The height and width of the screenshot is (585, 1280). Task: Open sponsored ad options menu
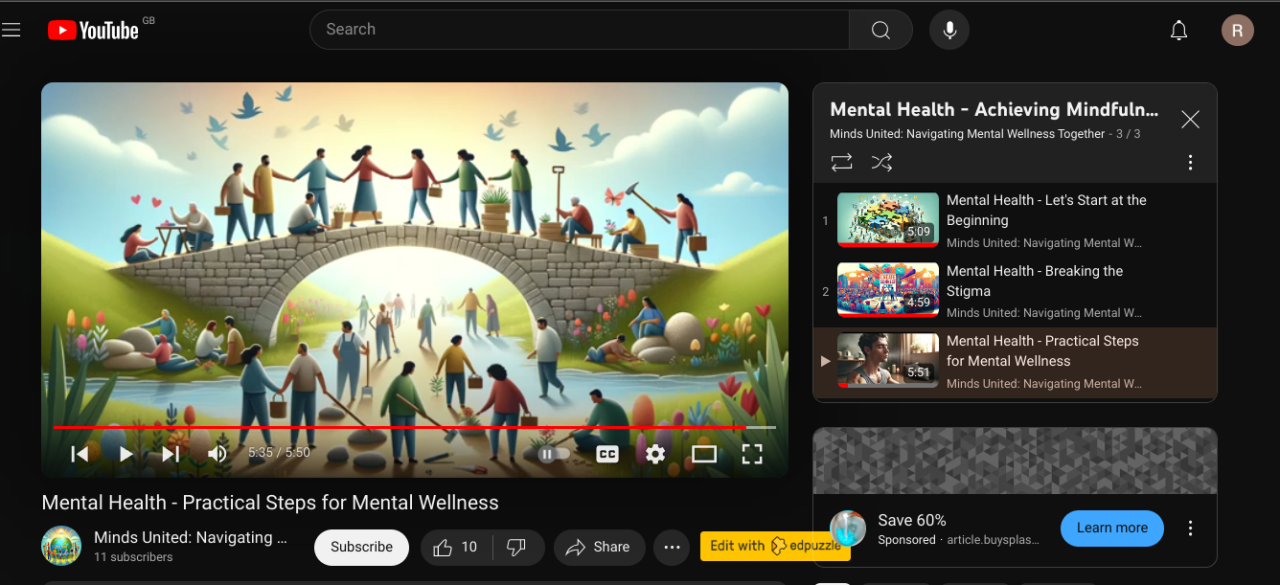click(1190, 528)
